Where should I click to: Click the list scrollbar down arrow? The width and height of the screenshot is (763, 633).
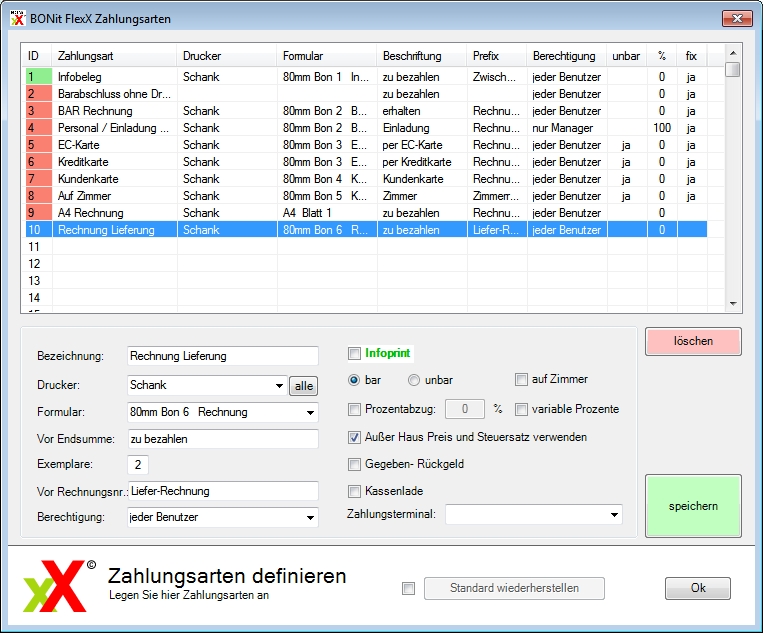pos(733,304)
